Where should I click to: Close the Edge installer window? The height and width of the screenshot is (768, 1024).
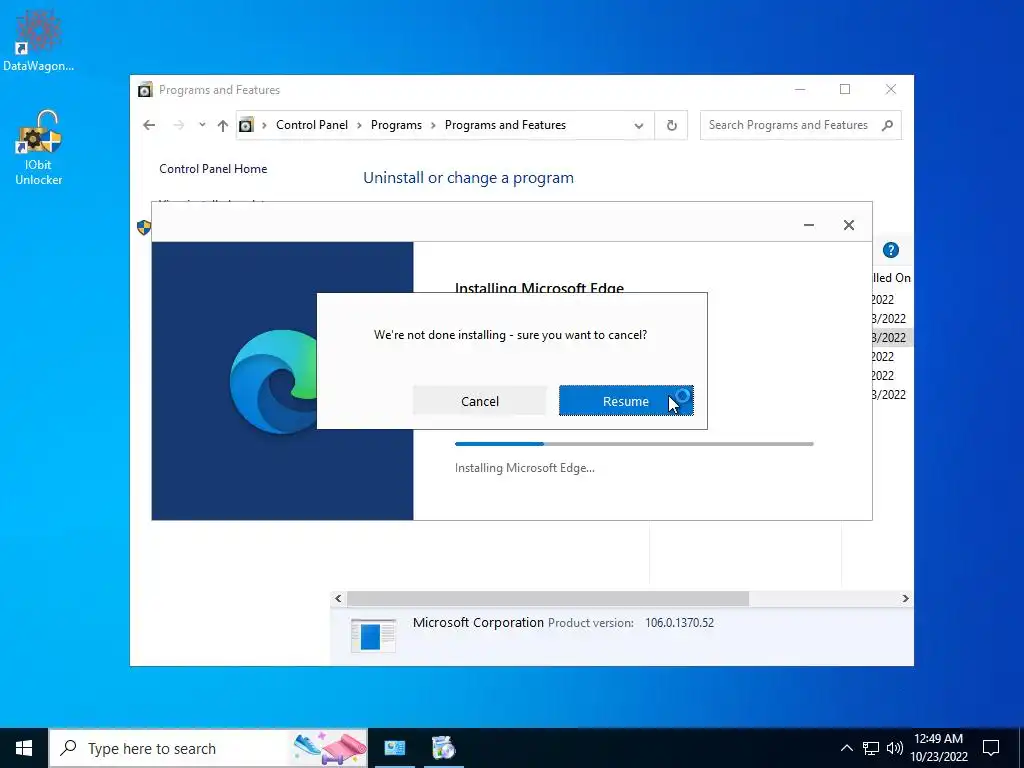tap(848, 225)
